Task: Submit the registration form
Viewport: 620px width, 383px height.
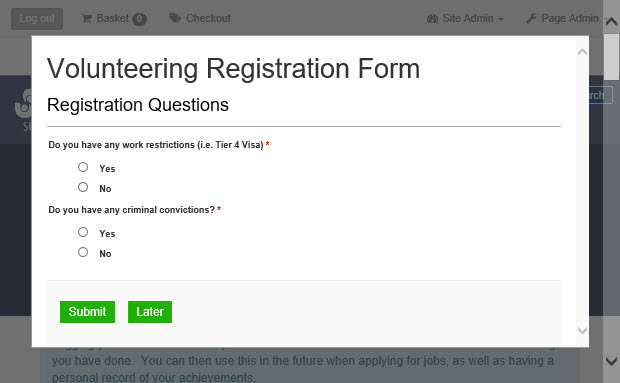Action: pos(87,312)
